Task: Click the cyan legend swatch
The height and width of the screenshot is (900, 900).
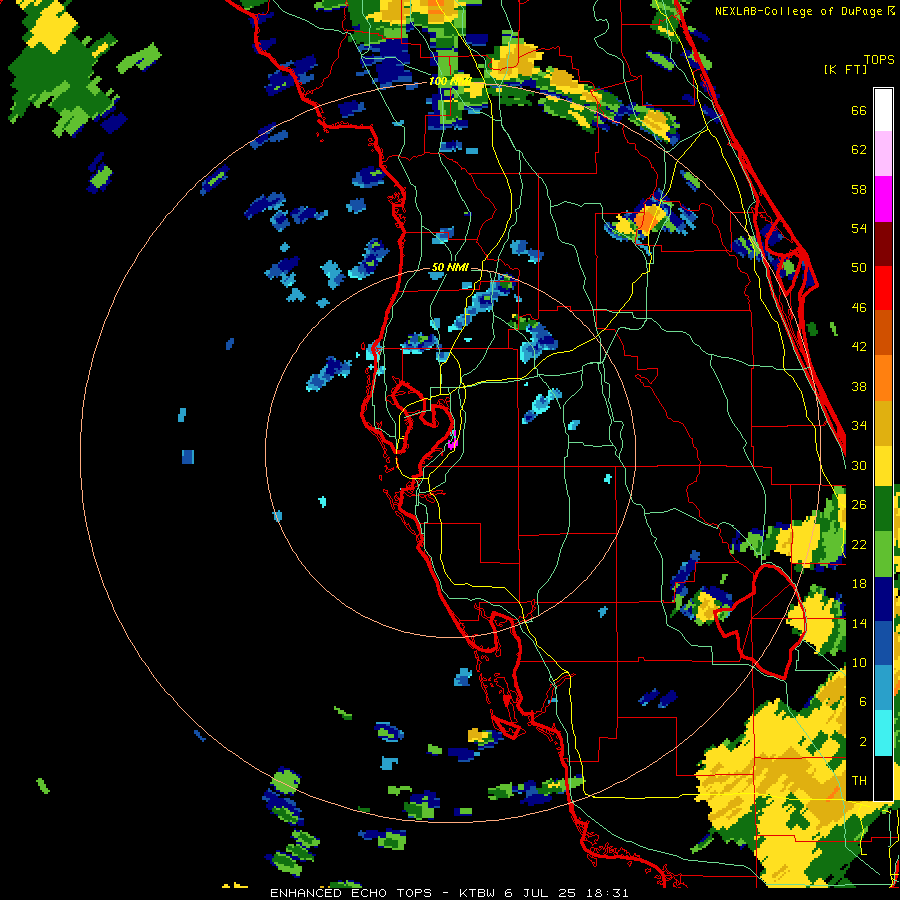Action: [x=883, y=733]
